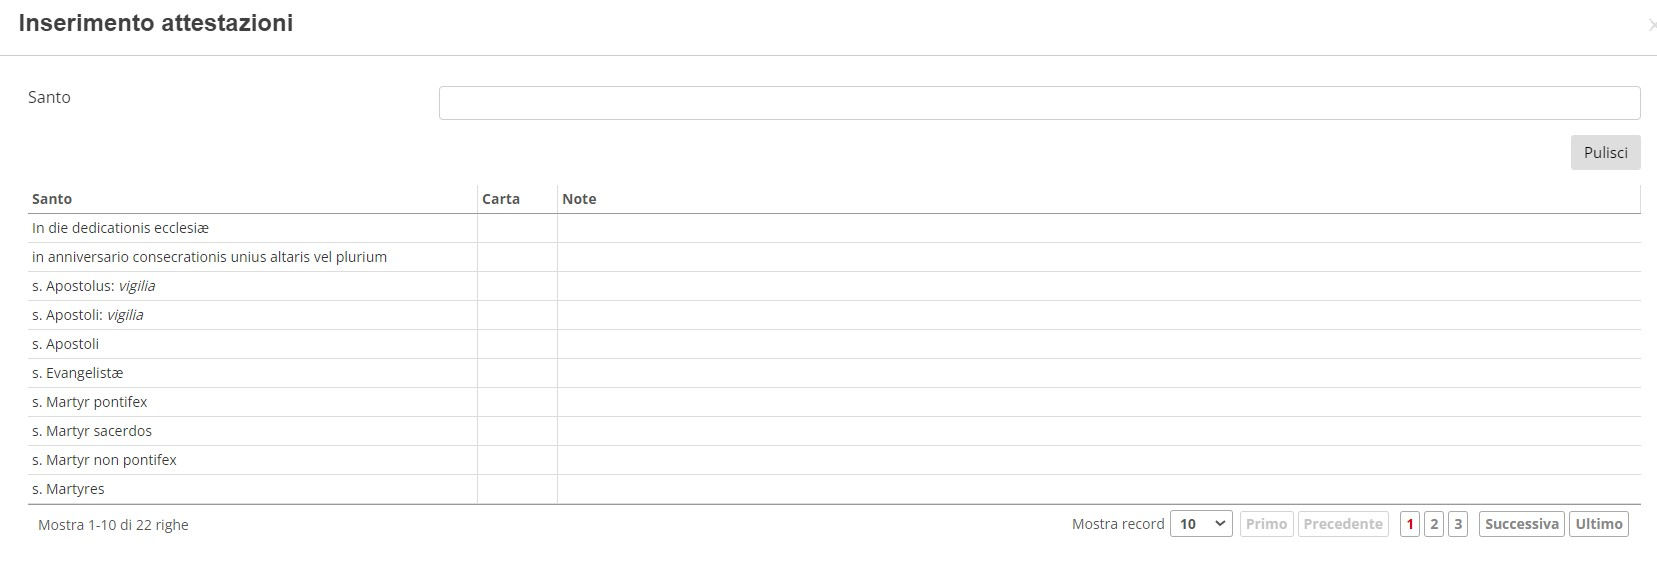1657x587 pixels.
Task: Sort table by Santo column header
Action: [x=52, y=199]
